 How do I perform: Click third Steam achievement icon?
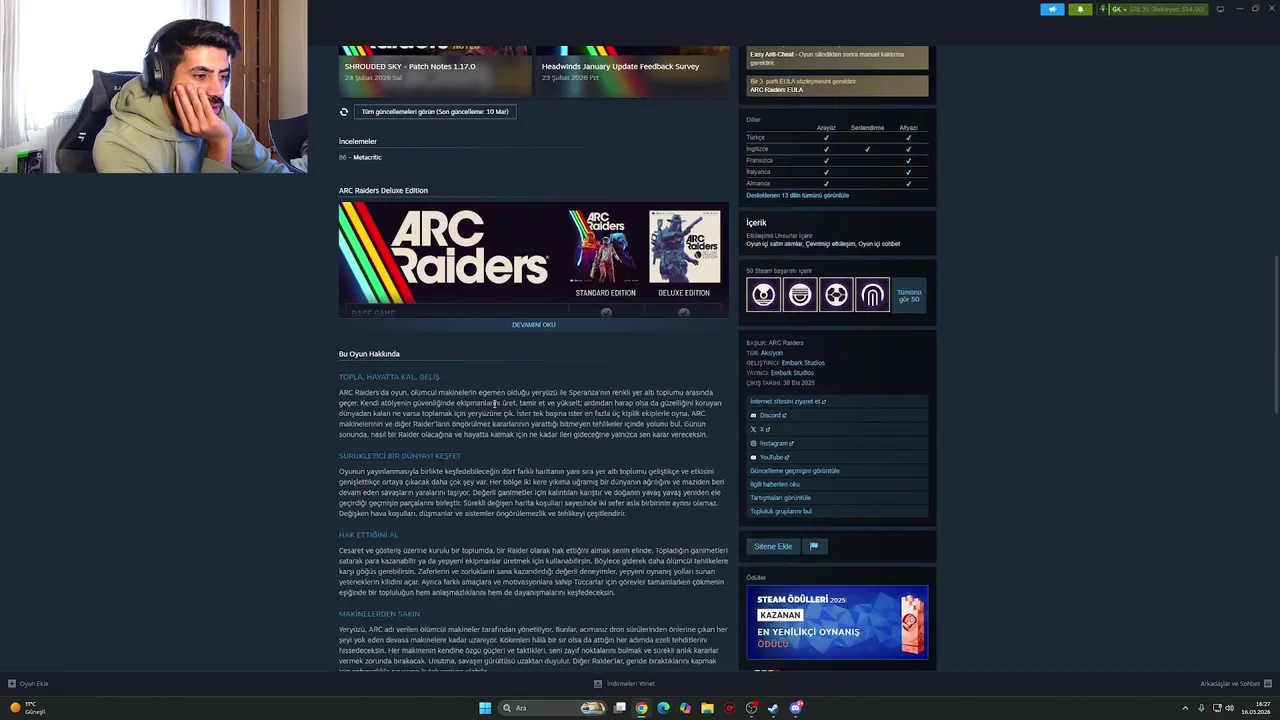click(836, 295)
